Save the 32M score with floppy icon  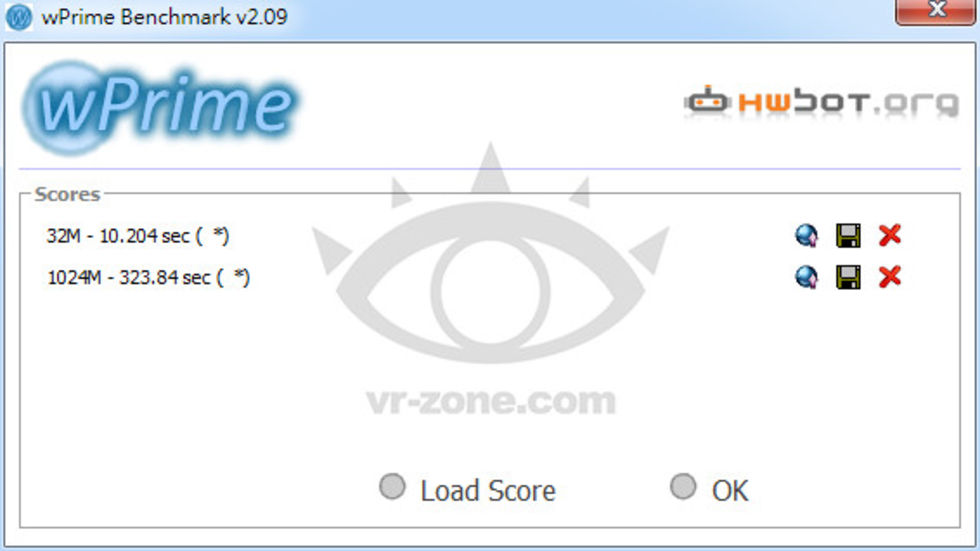848,236
